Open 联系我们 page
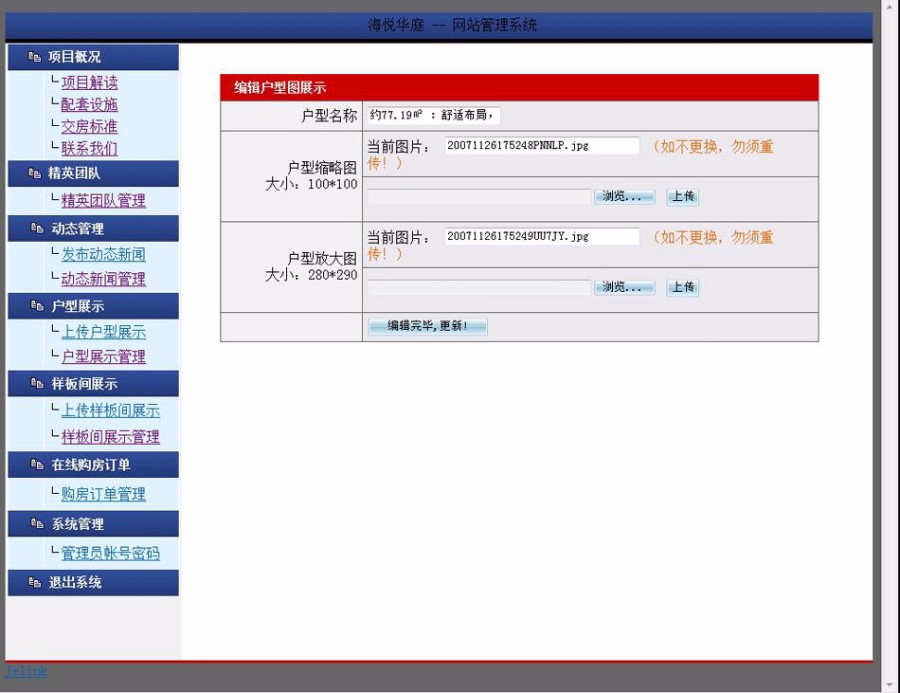900x693 pixels. (89, 149)
